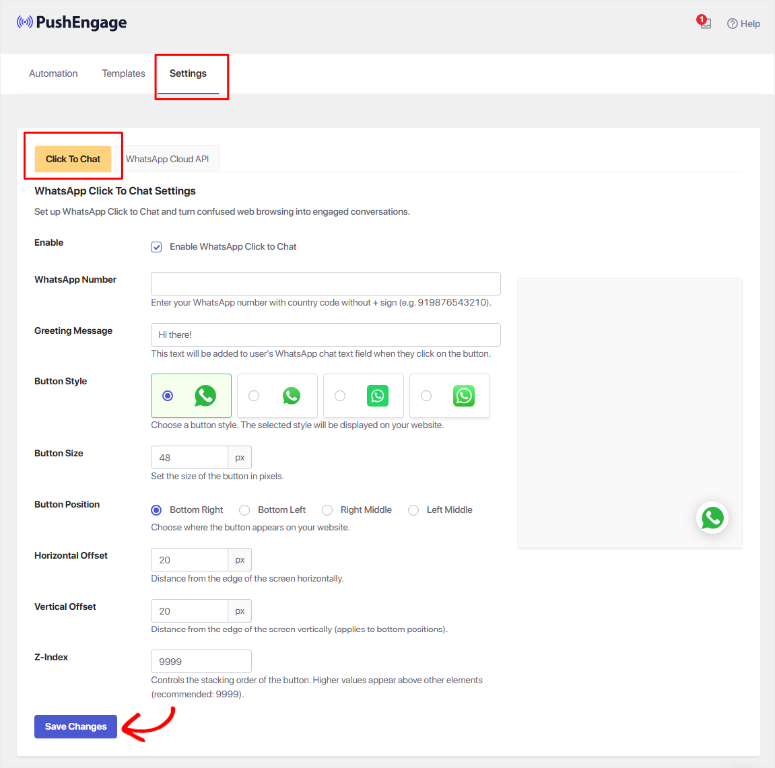
Task: Select the first button style radio
Action: pos(168,396)
